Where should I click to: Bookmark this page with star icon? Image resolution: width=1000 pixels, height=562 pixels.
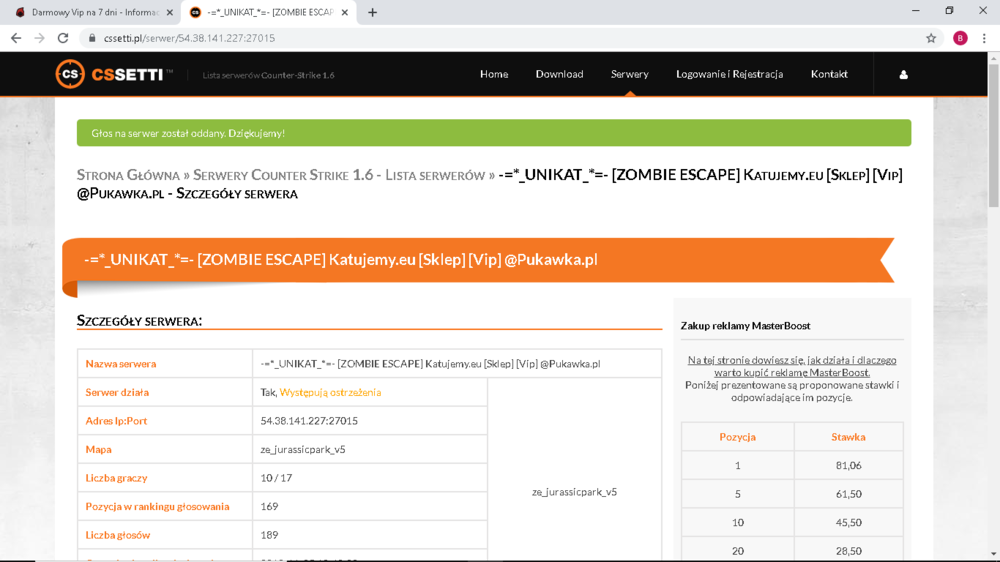pyautogui.click(x=931, y=38)
